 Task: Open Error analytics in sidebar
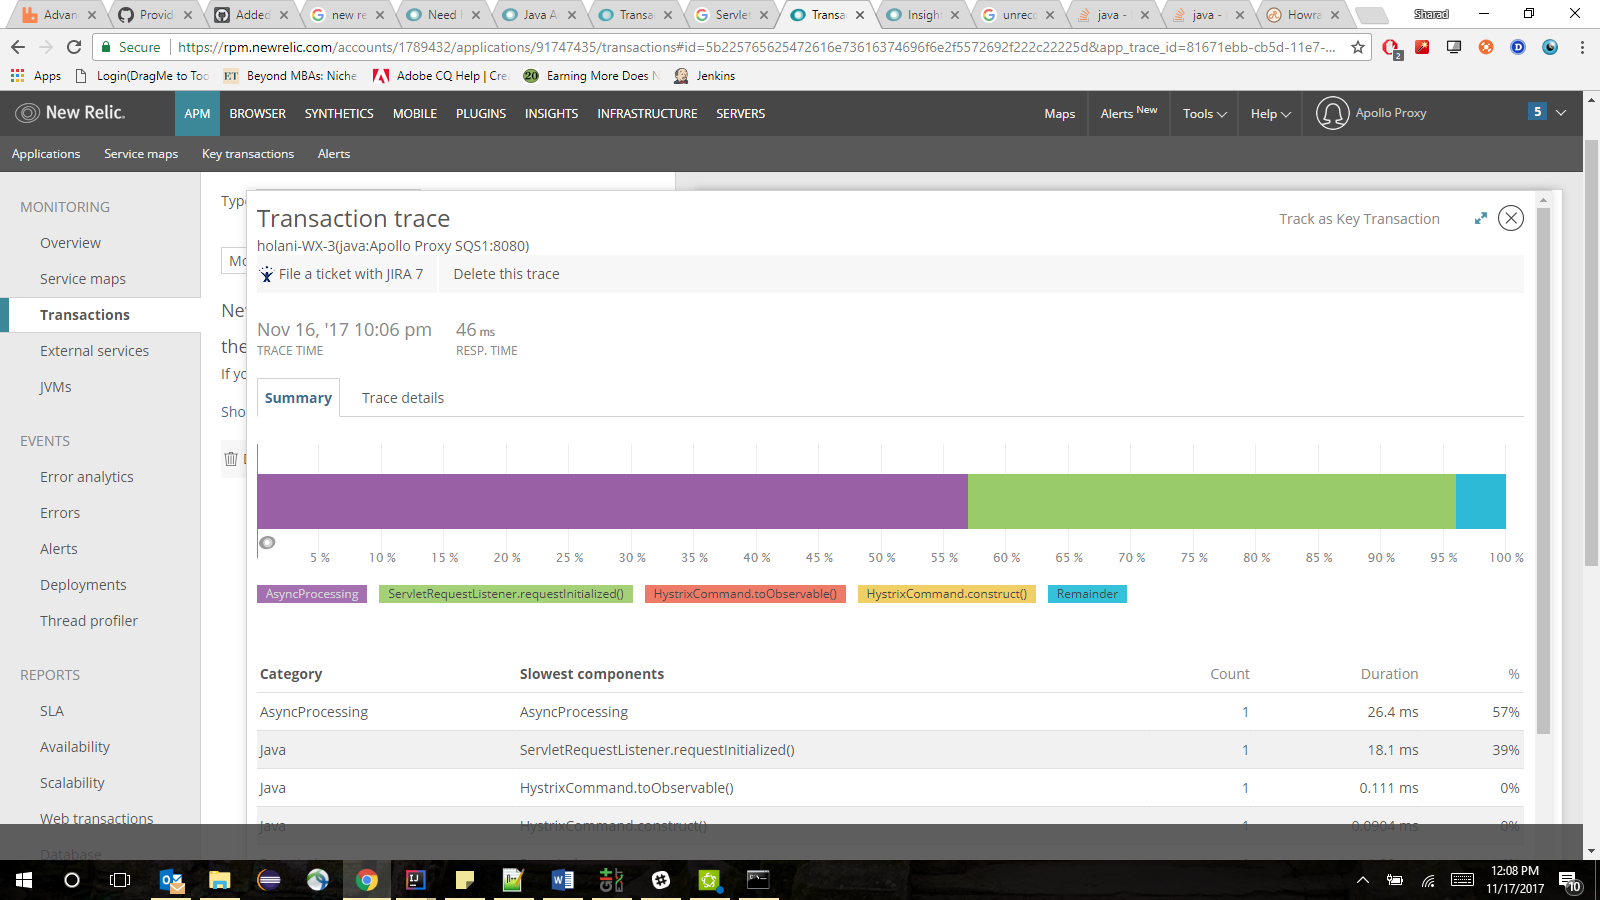(x=86, y=477)
